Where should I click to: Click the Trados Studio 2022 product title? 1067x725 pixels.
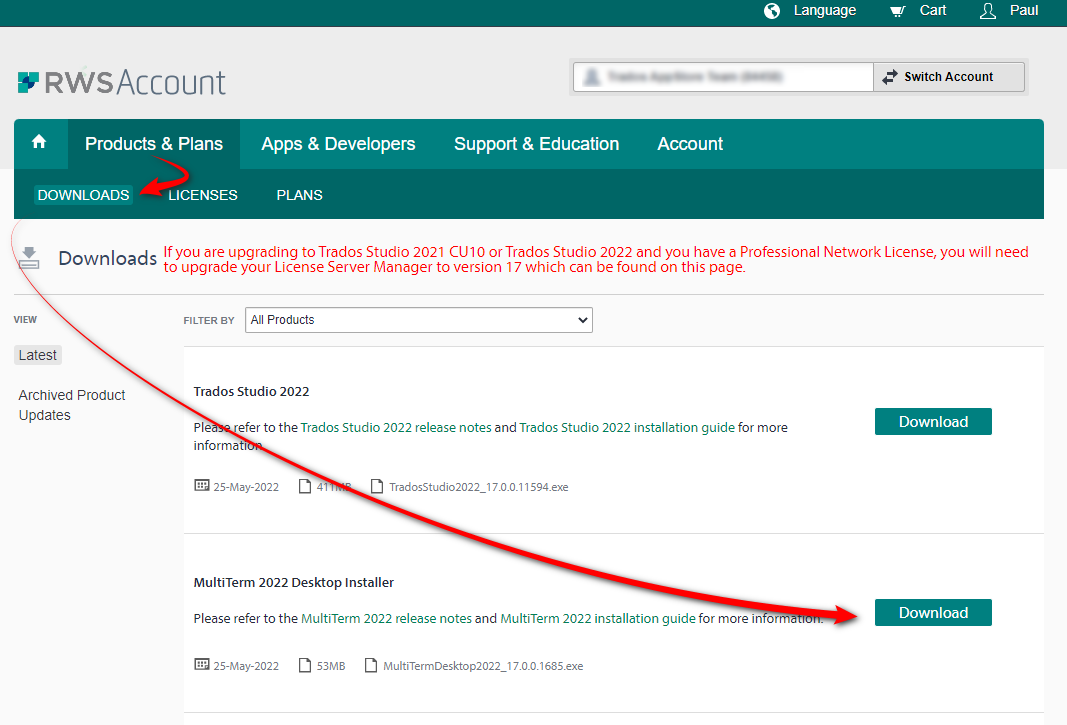(x=251, y=391)
